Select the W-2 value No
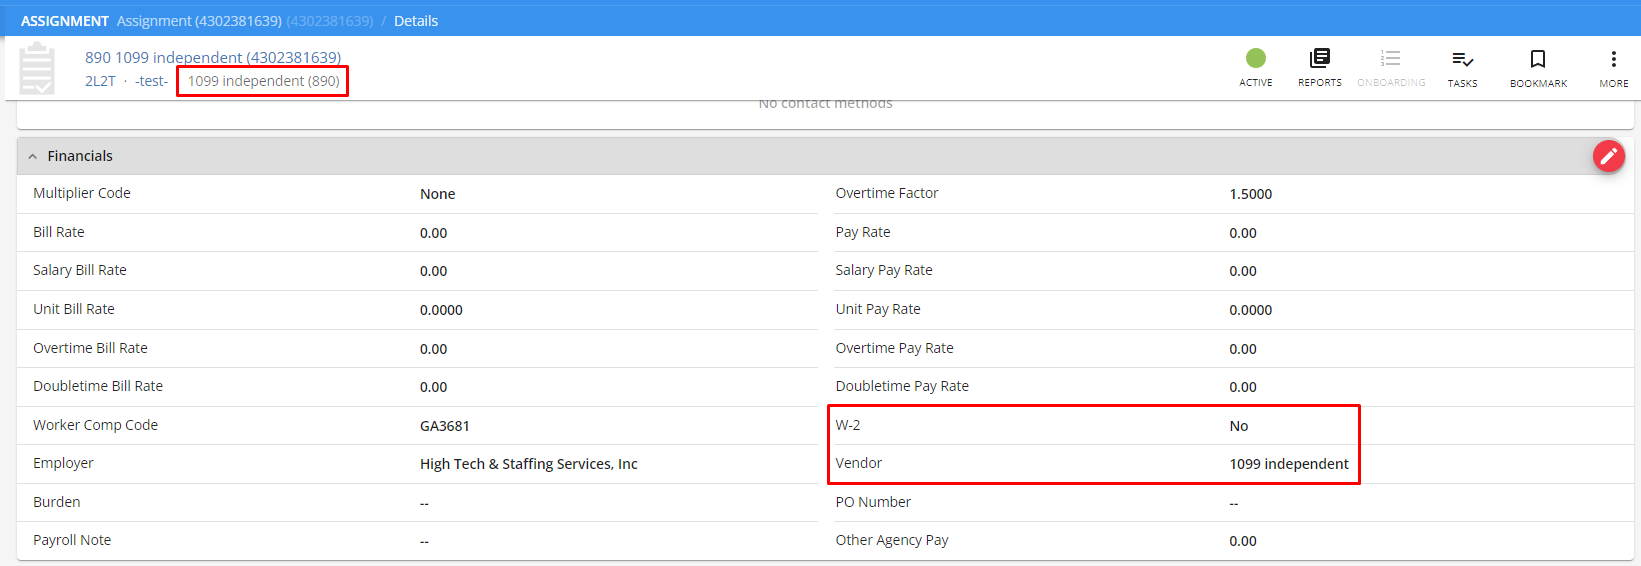Viewport: 1641px width, 566px height. (x=1239, y=426)
